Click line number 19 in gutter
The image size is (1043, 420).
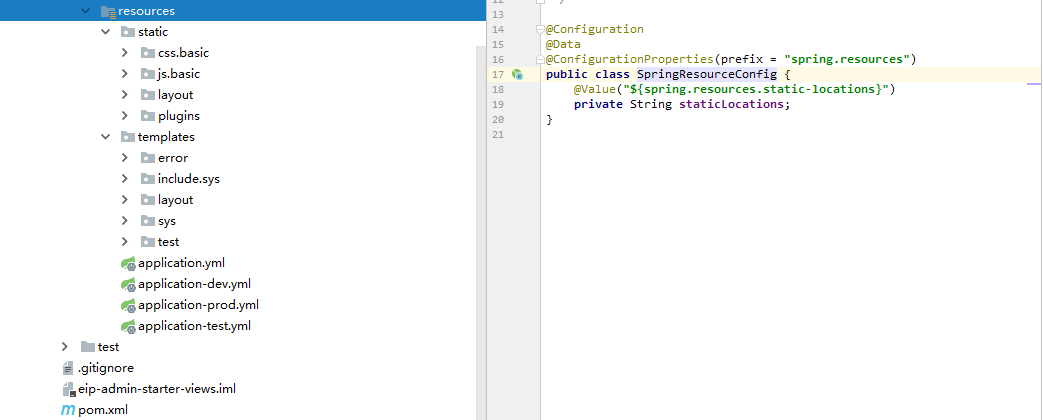[x=498, y=105]
